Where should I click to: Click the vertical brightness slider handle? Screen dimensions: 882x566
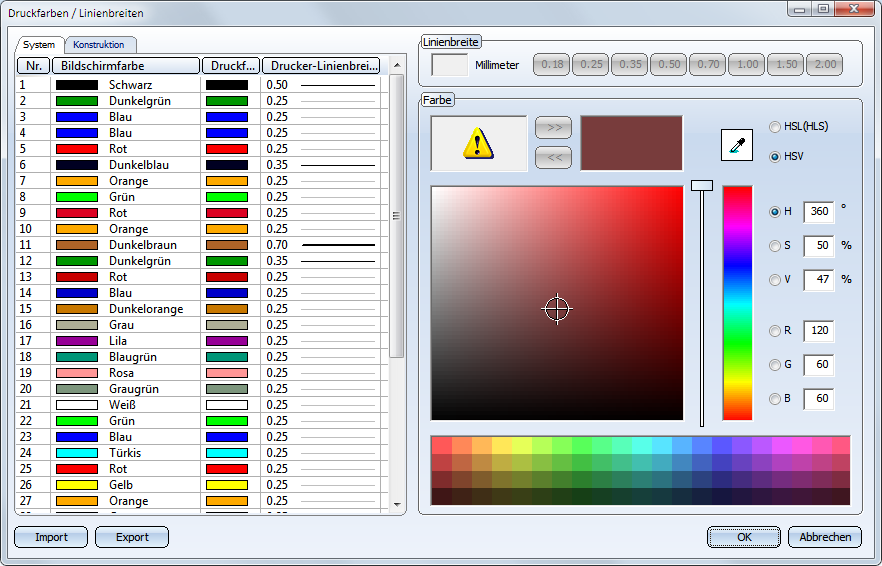702,185
